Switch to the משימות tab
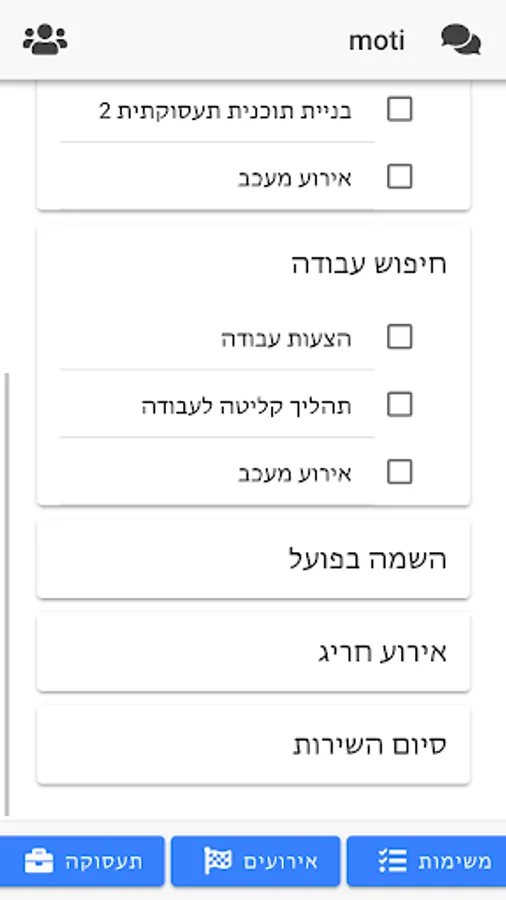This screenshot has height=900, width=506. click(427, 862)
